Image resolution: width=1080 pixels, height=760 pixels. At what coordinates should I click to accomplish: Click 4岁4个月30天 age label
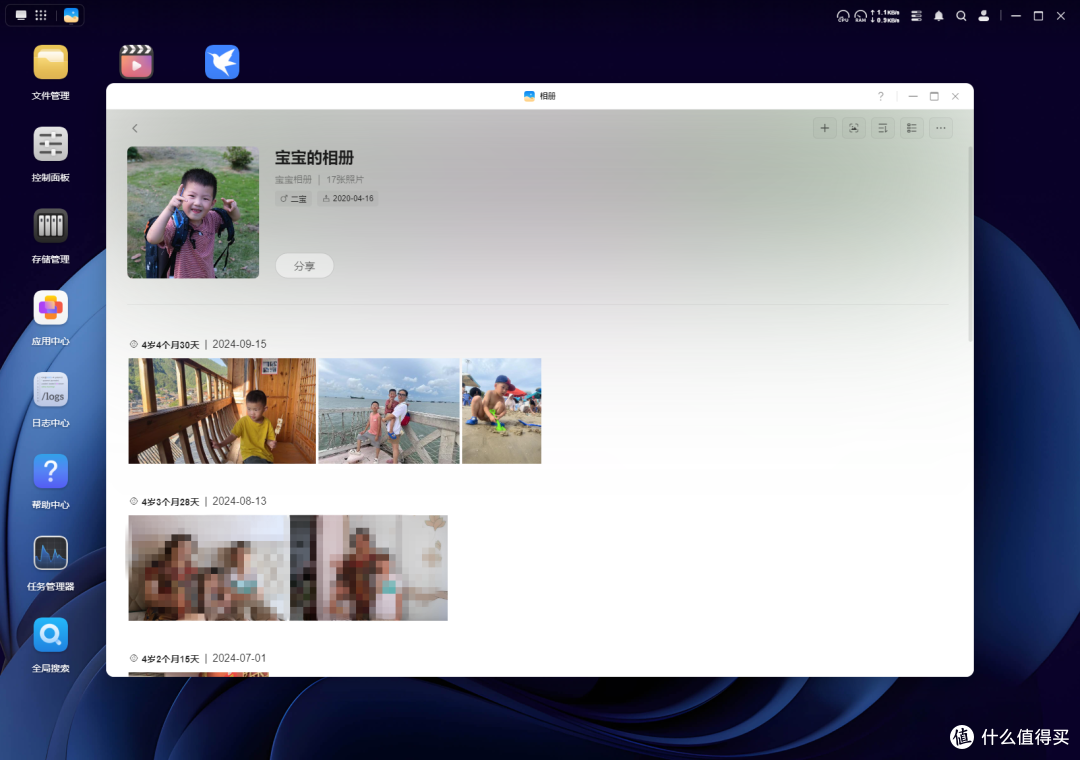[x=170, y=345]
